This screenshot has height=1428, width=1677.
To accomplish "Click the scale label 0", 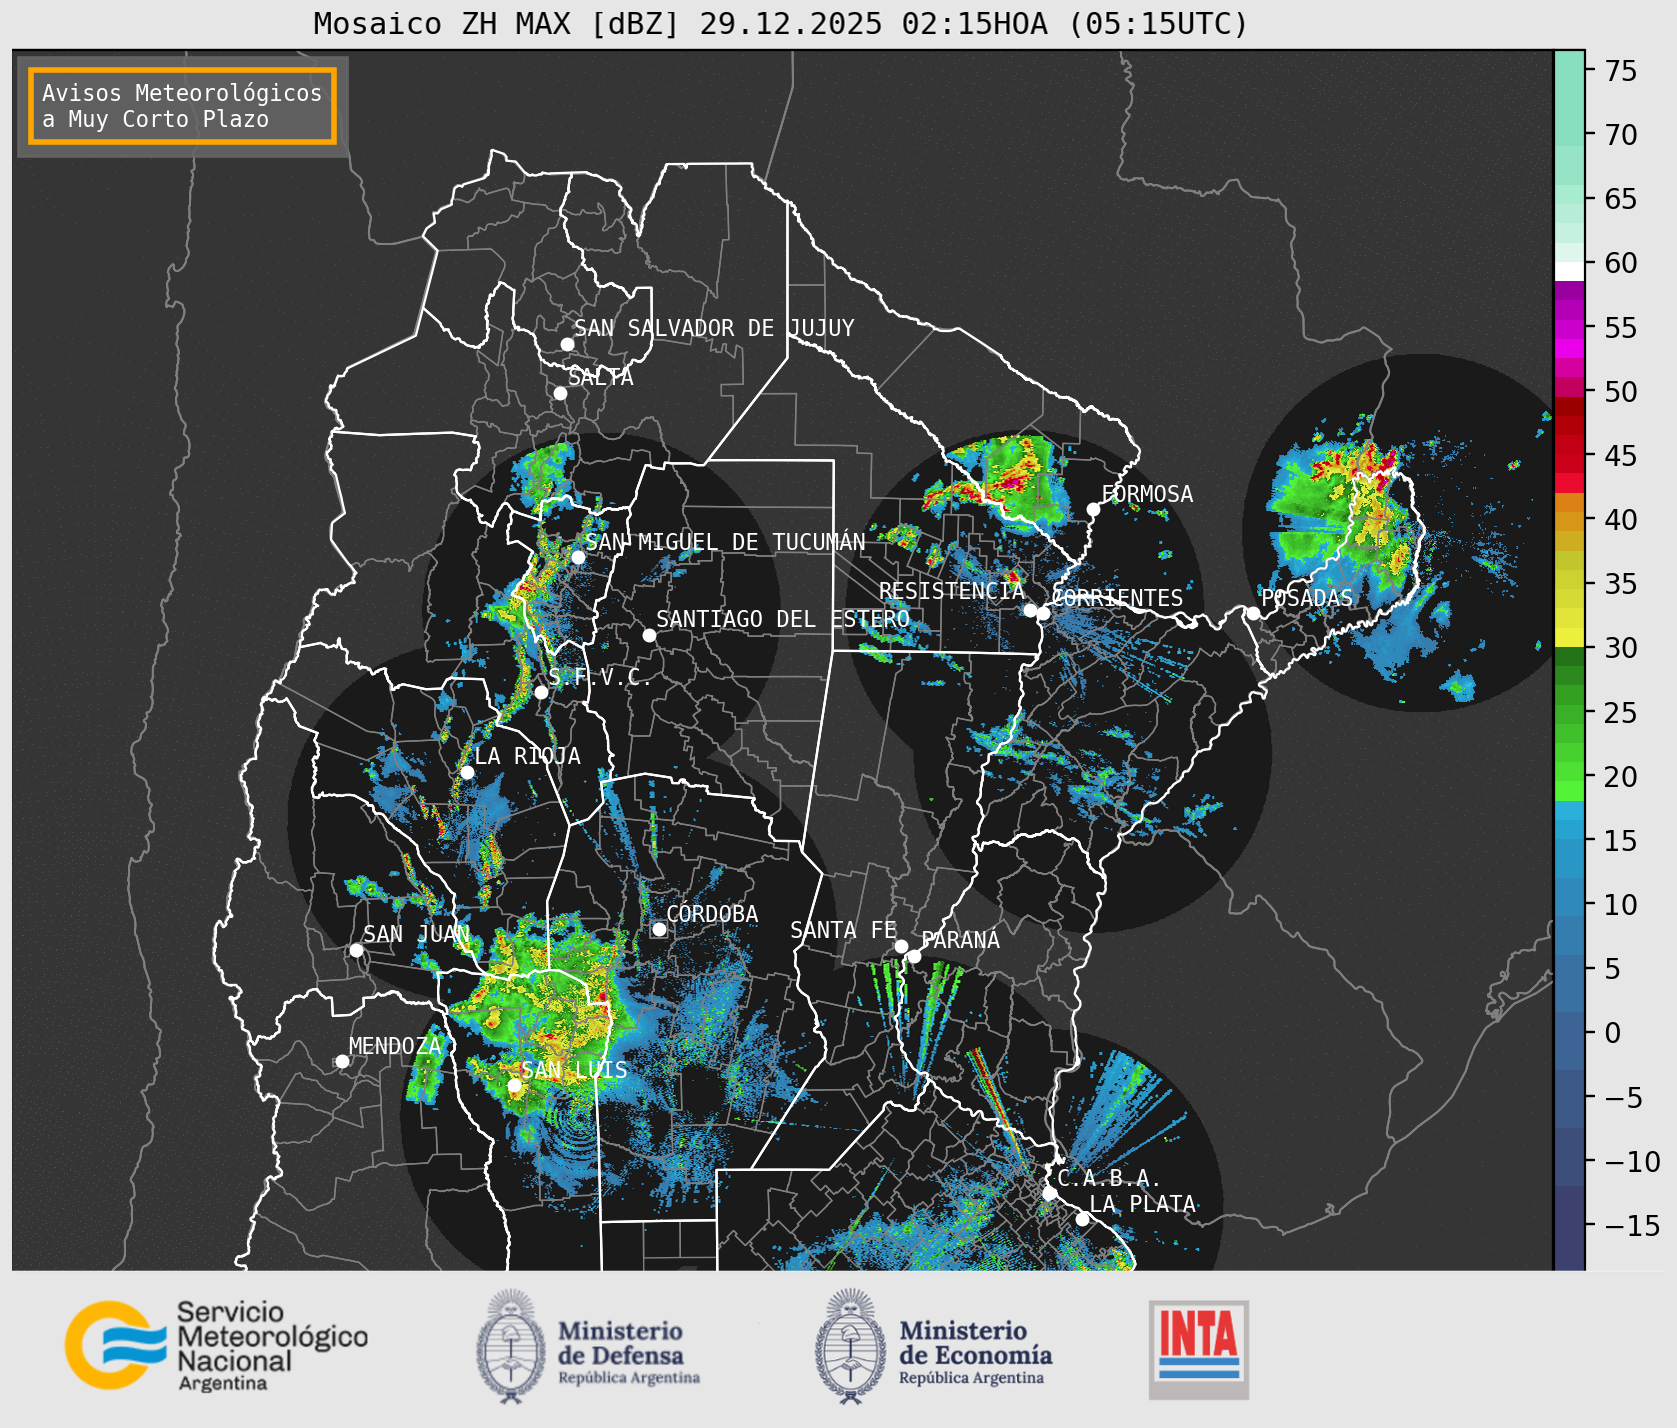I will 1613,1033.
